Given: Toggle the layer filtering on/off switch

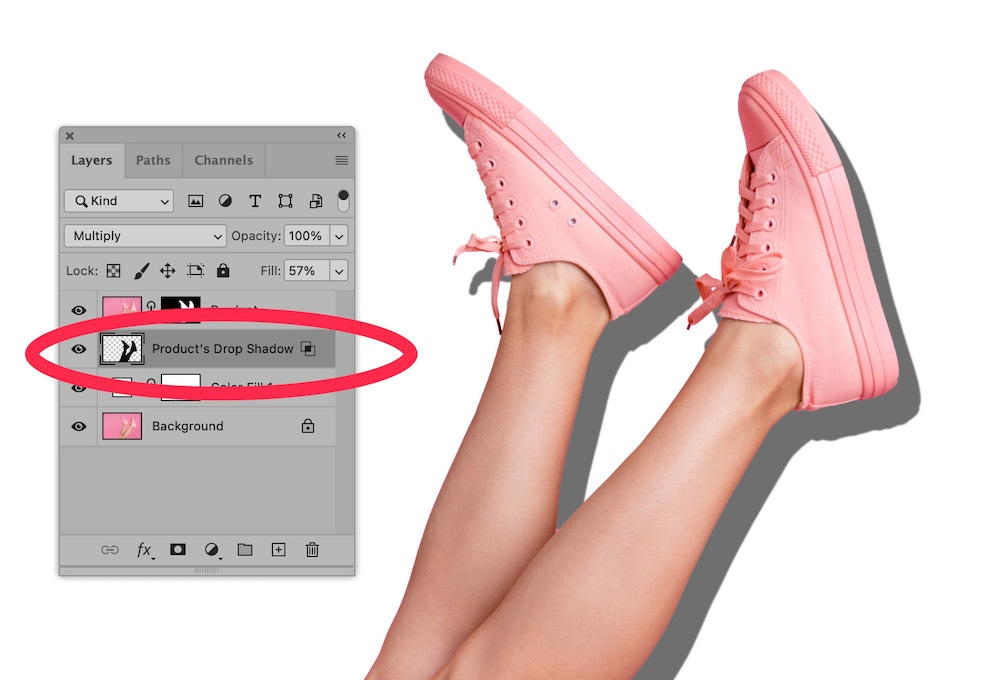Looking at the screenshot, I should [x=343, y=200].
